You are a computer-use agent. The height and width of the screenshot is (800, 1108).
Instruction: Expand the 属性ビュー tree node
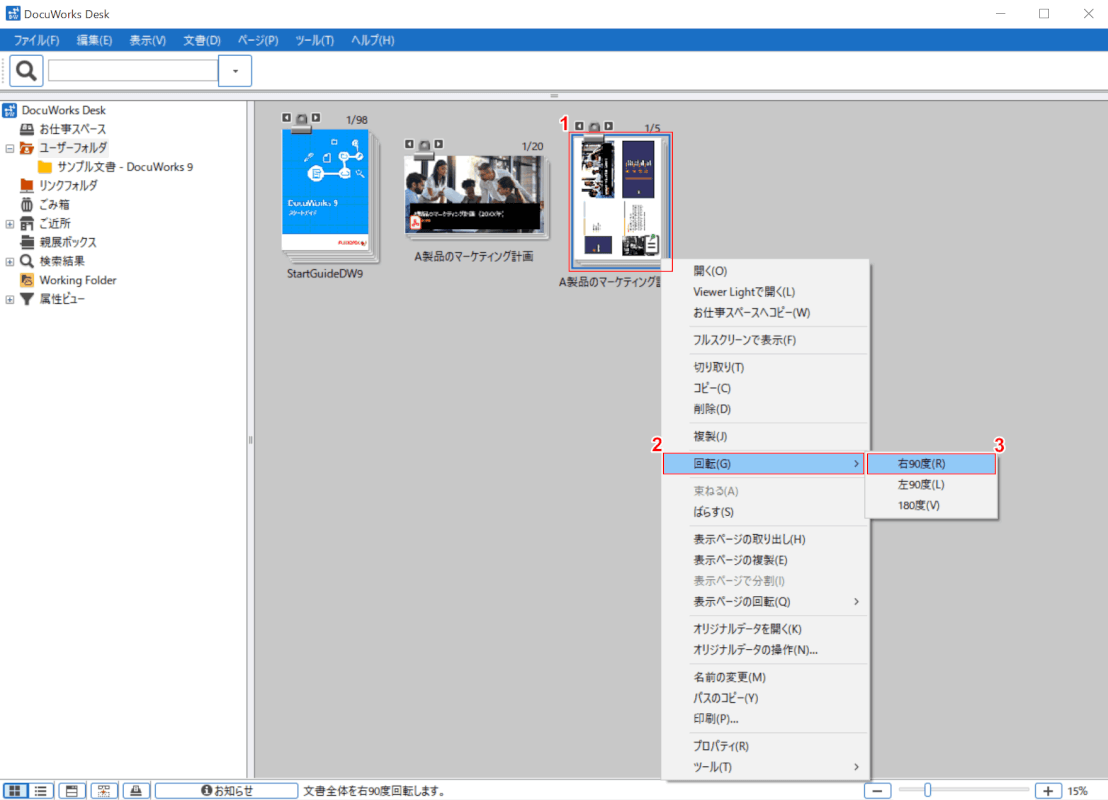[x=10, y=299]
